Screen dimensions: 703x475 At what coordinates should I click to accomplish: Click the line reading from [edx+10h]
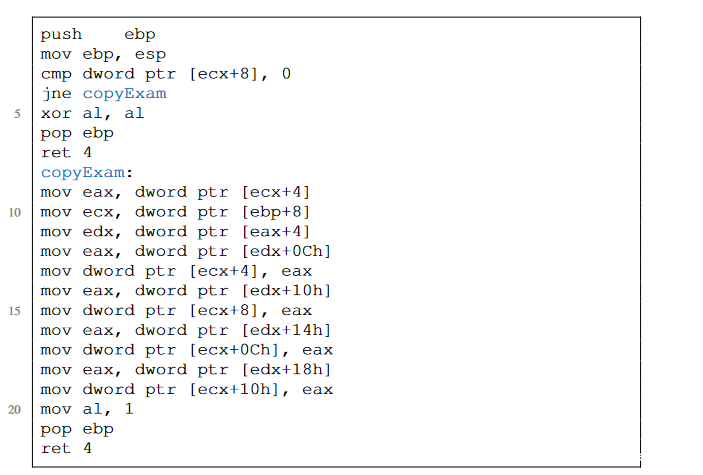click(x=186, y=290)
